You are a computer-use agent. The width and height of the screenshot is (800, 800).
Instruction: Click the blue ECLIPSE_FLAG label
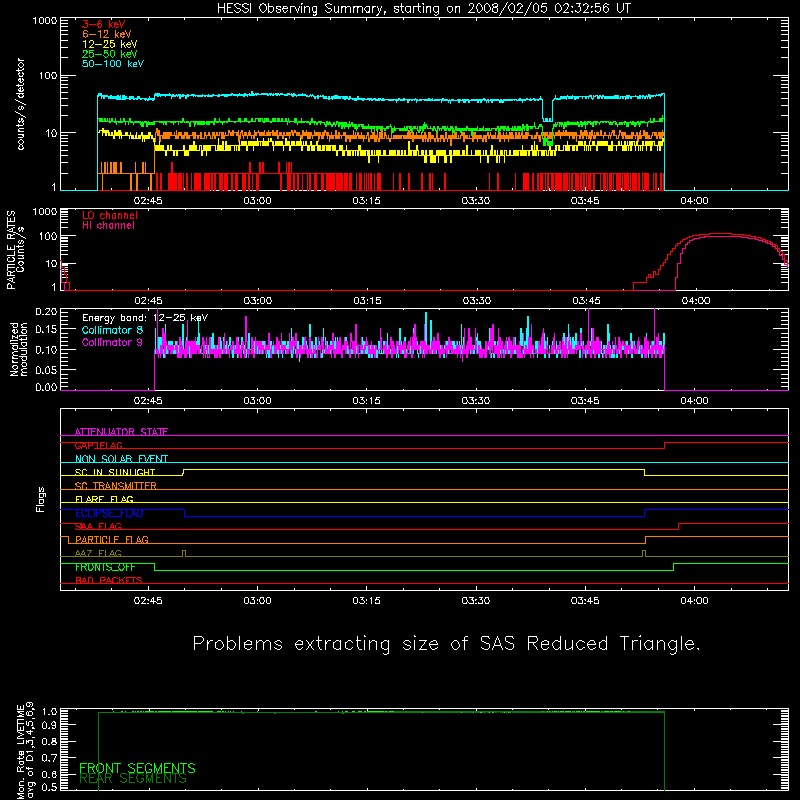(109, 513)
